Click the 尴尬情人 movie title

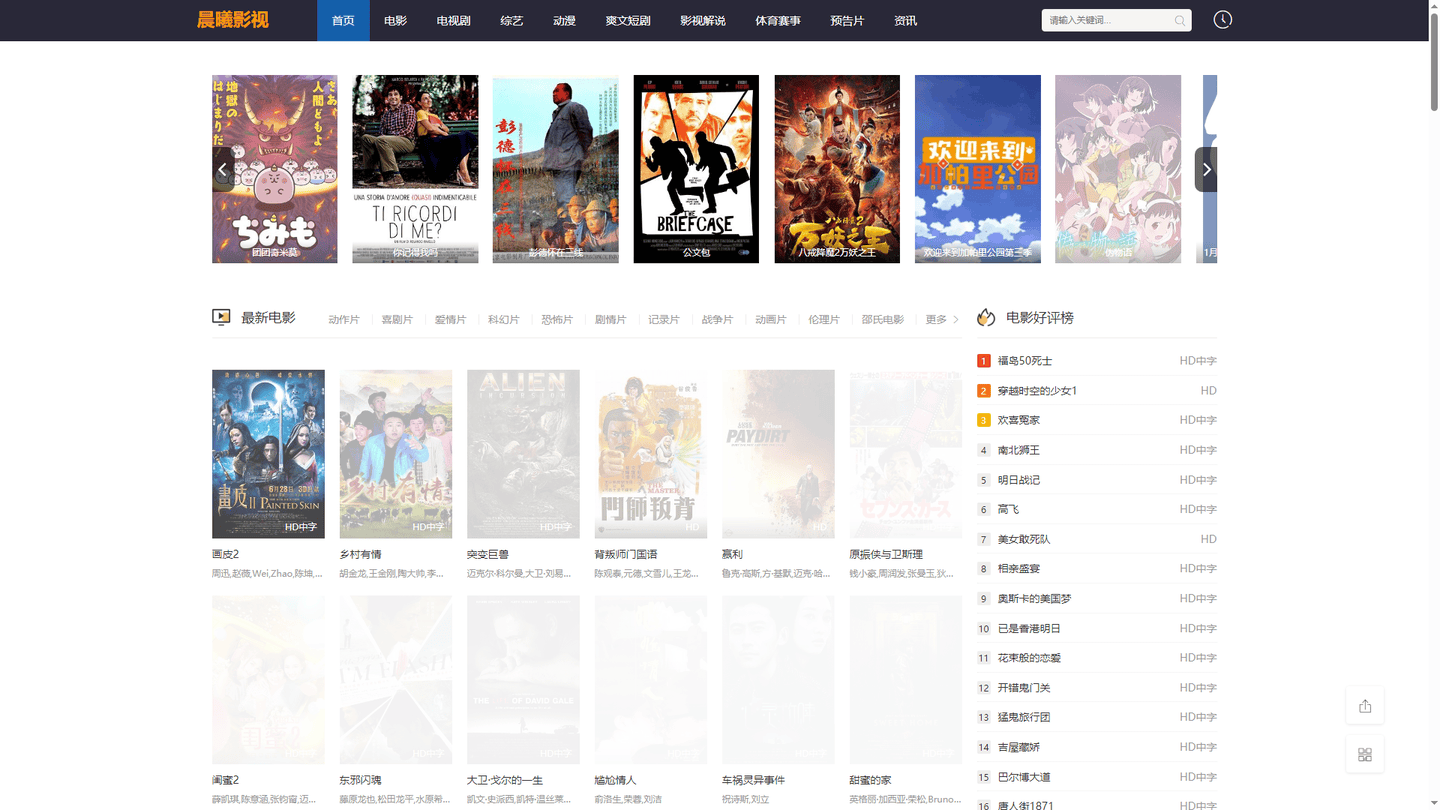(615, 780)
